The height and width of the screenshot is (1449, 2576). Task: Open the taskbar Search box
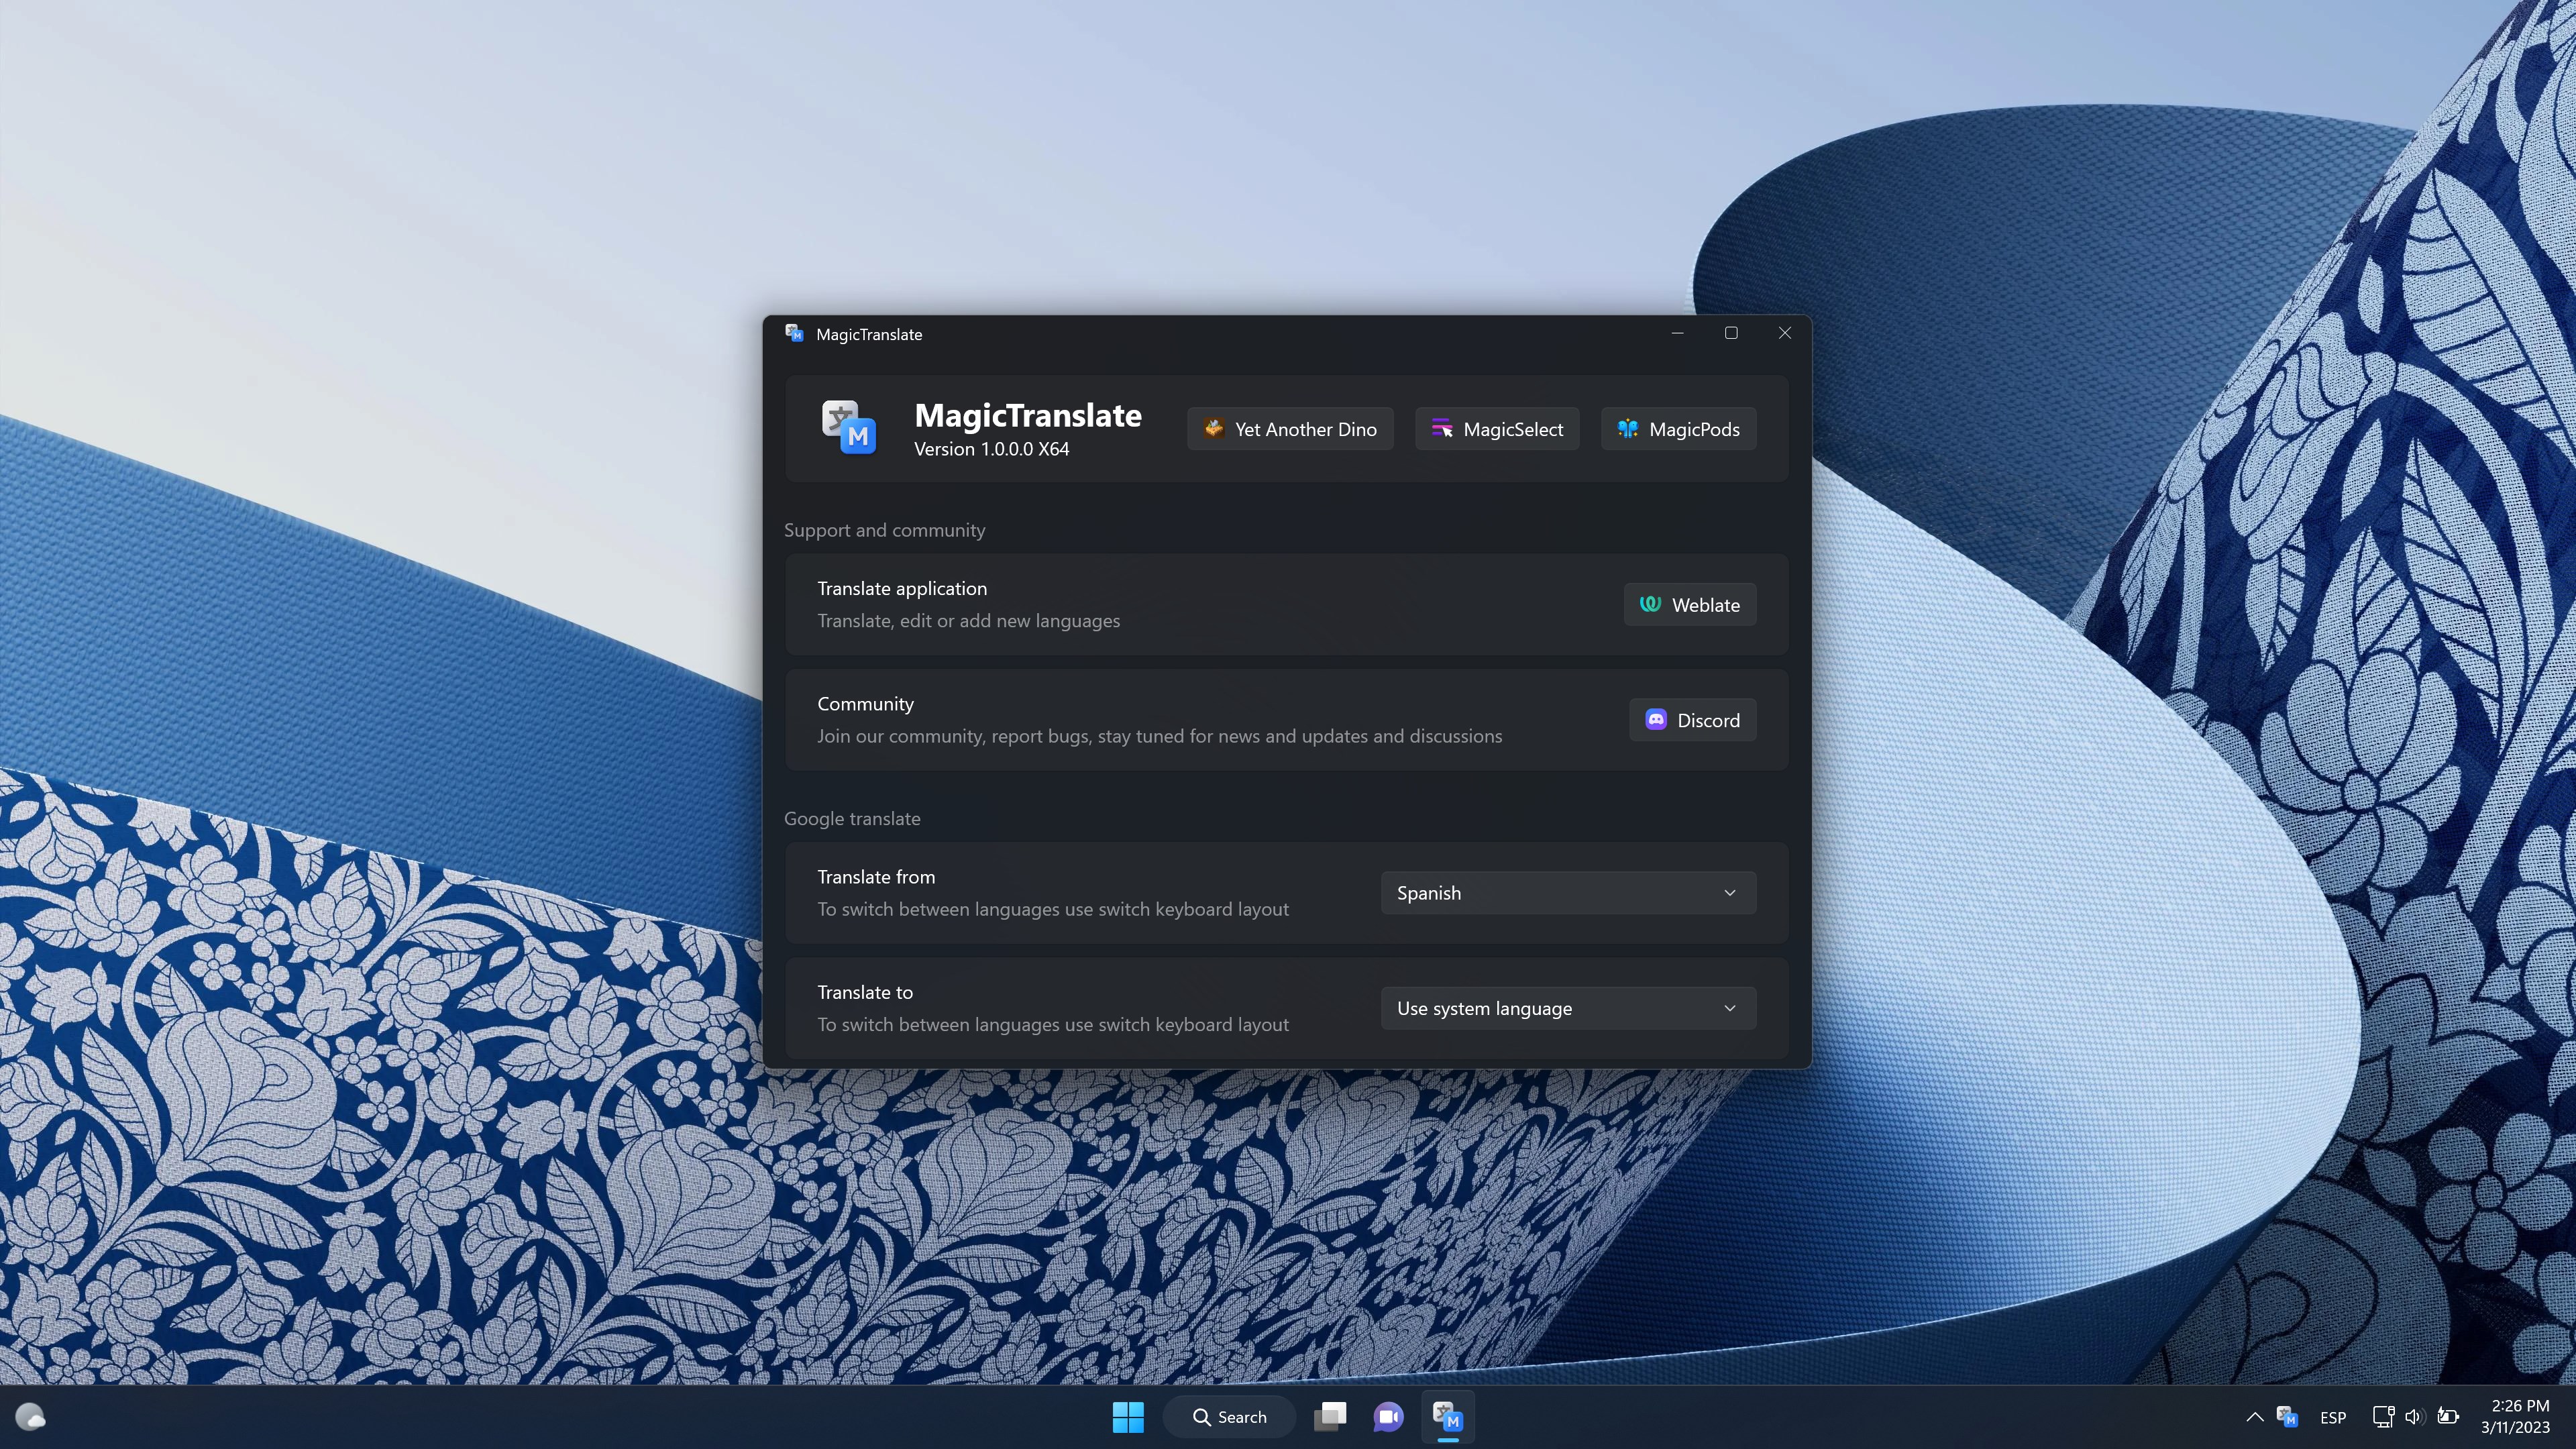tap(1229, 1417)
